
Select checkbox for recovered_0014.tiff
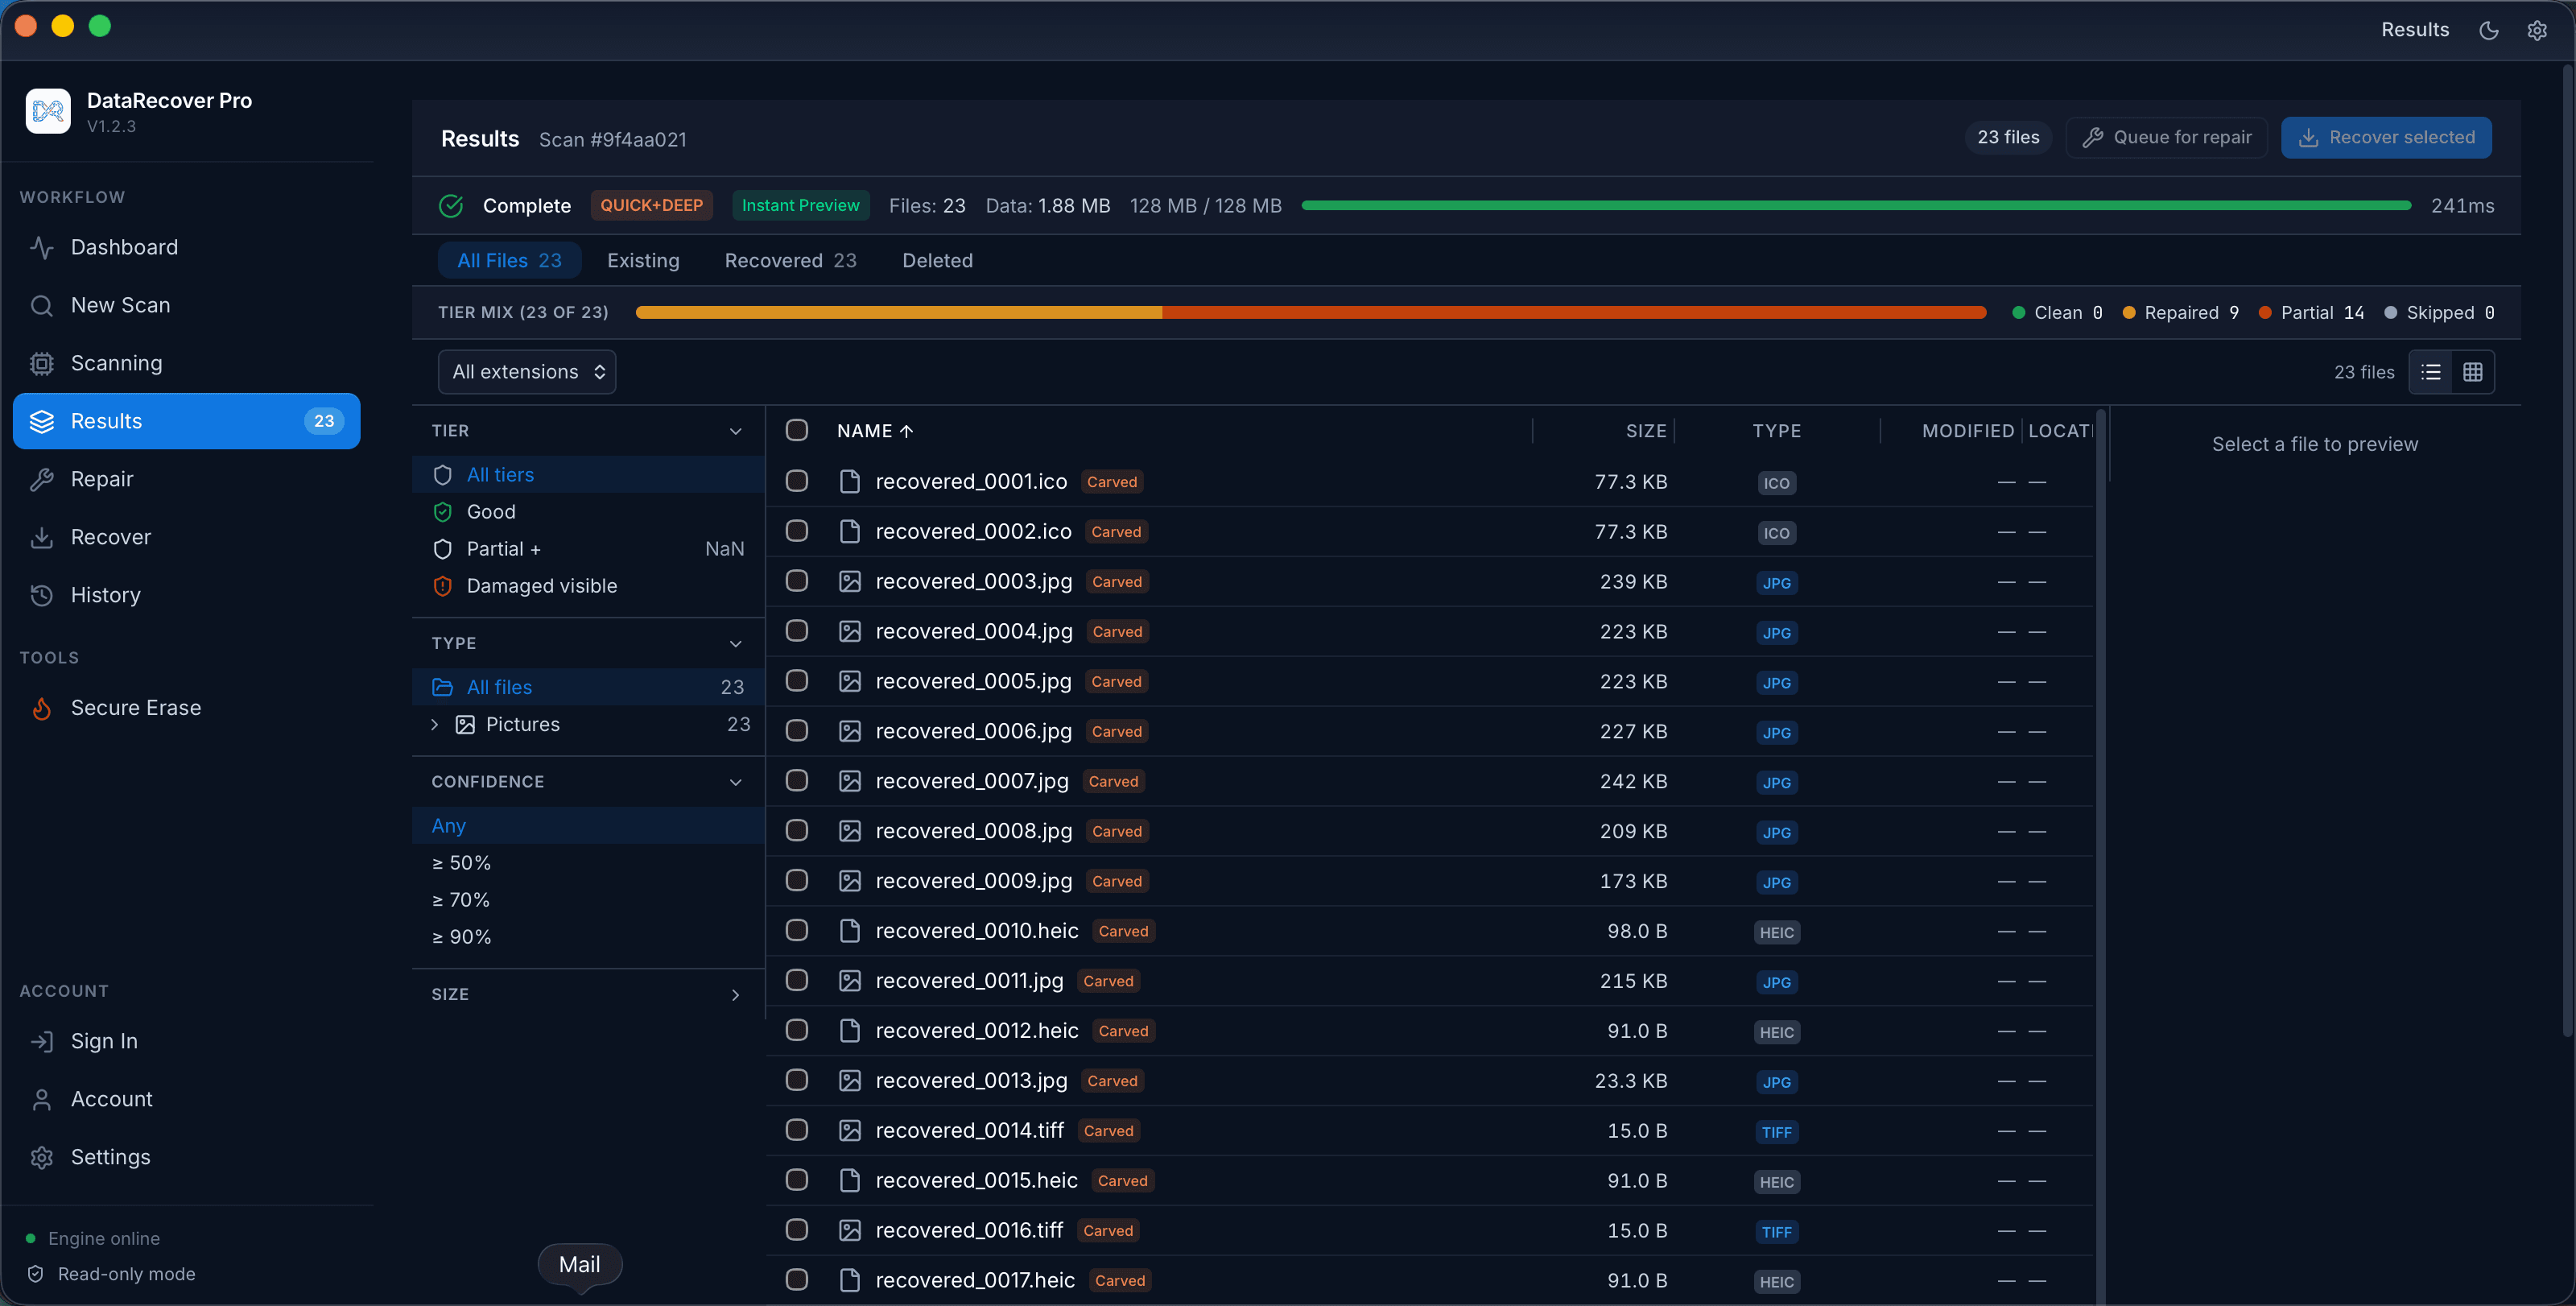797,1130
